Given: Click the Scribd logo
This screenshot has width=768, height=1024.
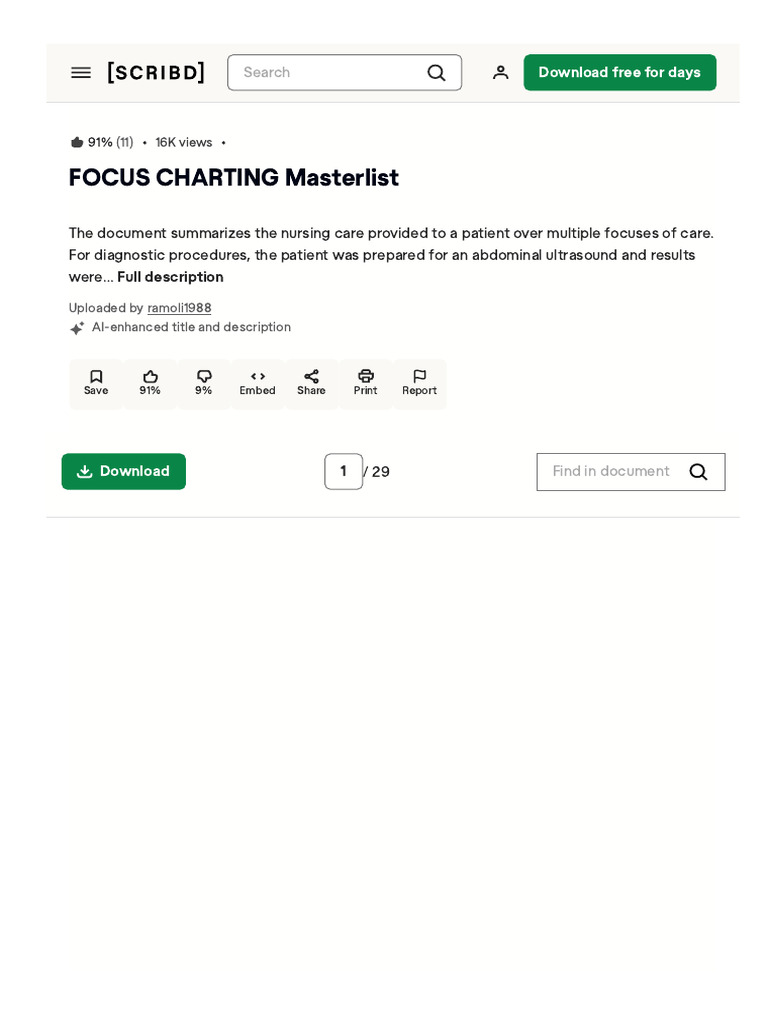Looking at the screenshot, I should click(x=156, y=73).
